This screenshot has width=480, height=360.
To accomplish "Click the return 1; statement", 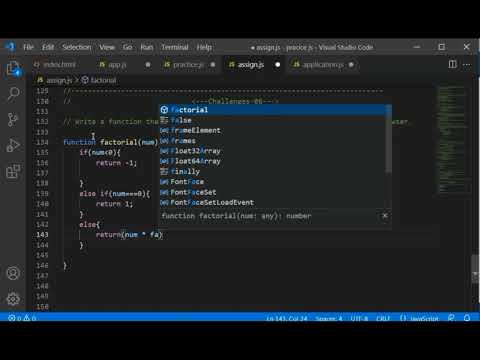I will [114, 204].
